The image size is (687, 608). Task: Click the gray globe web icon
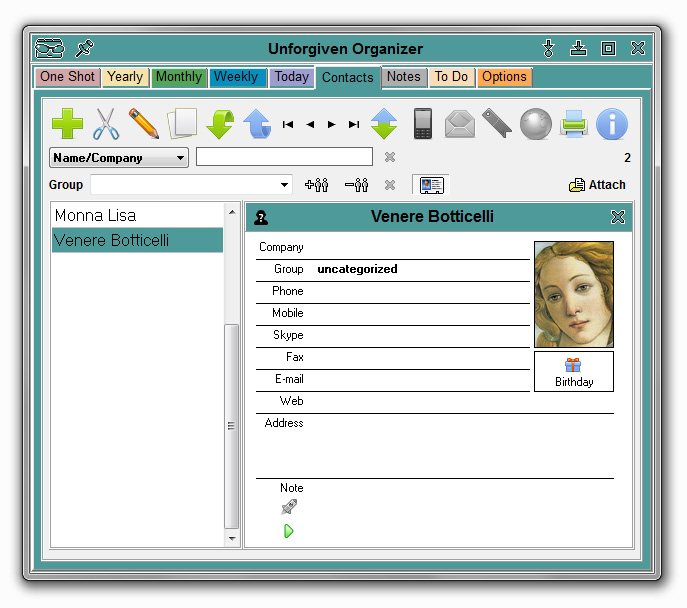tap(535, 124)
